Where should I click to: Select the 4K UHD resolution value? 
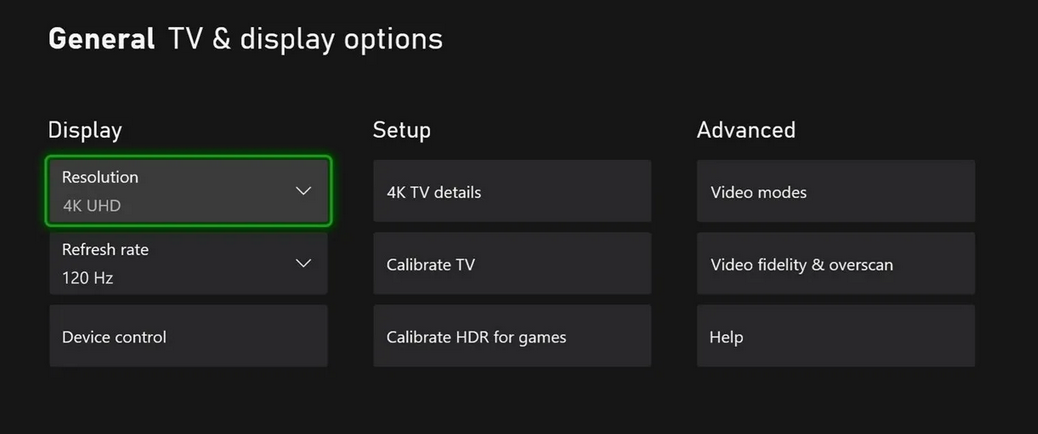point(91,206)
